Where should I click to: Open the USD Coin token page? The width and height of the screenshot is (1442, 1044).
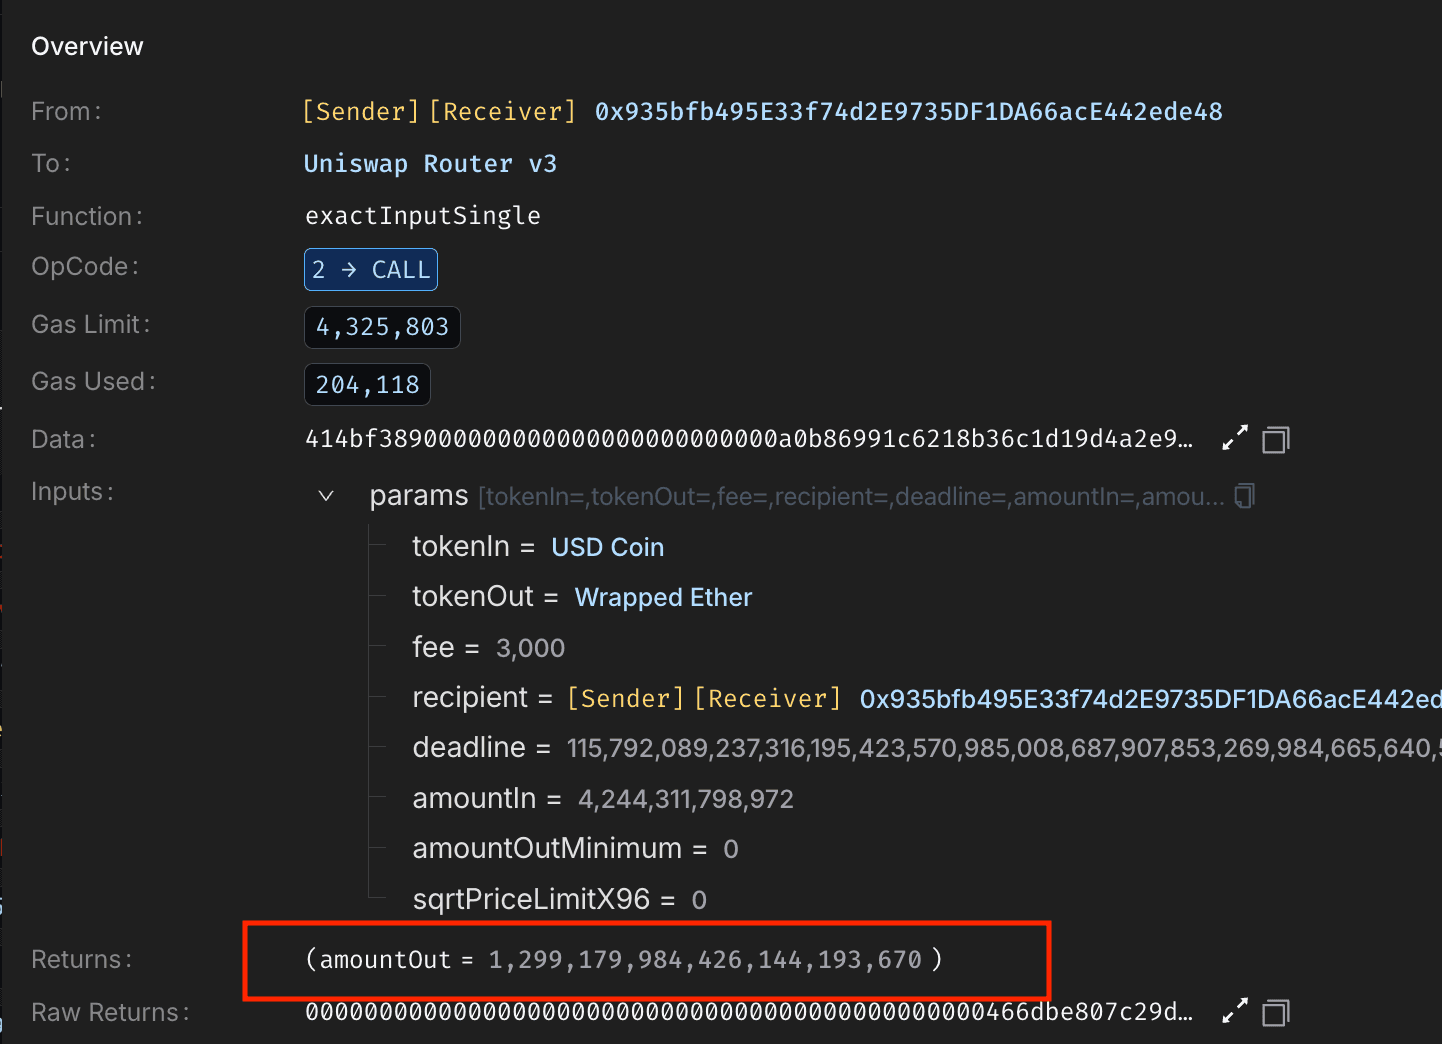(x=607, y=547)
